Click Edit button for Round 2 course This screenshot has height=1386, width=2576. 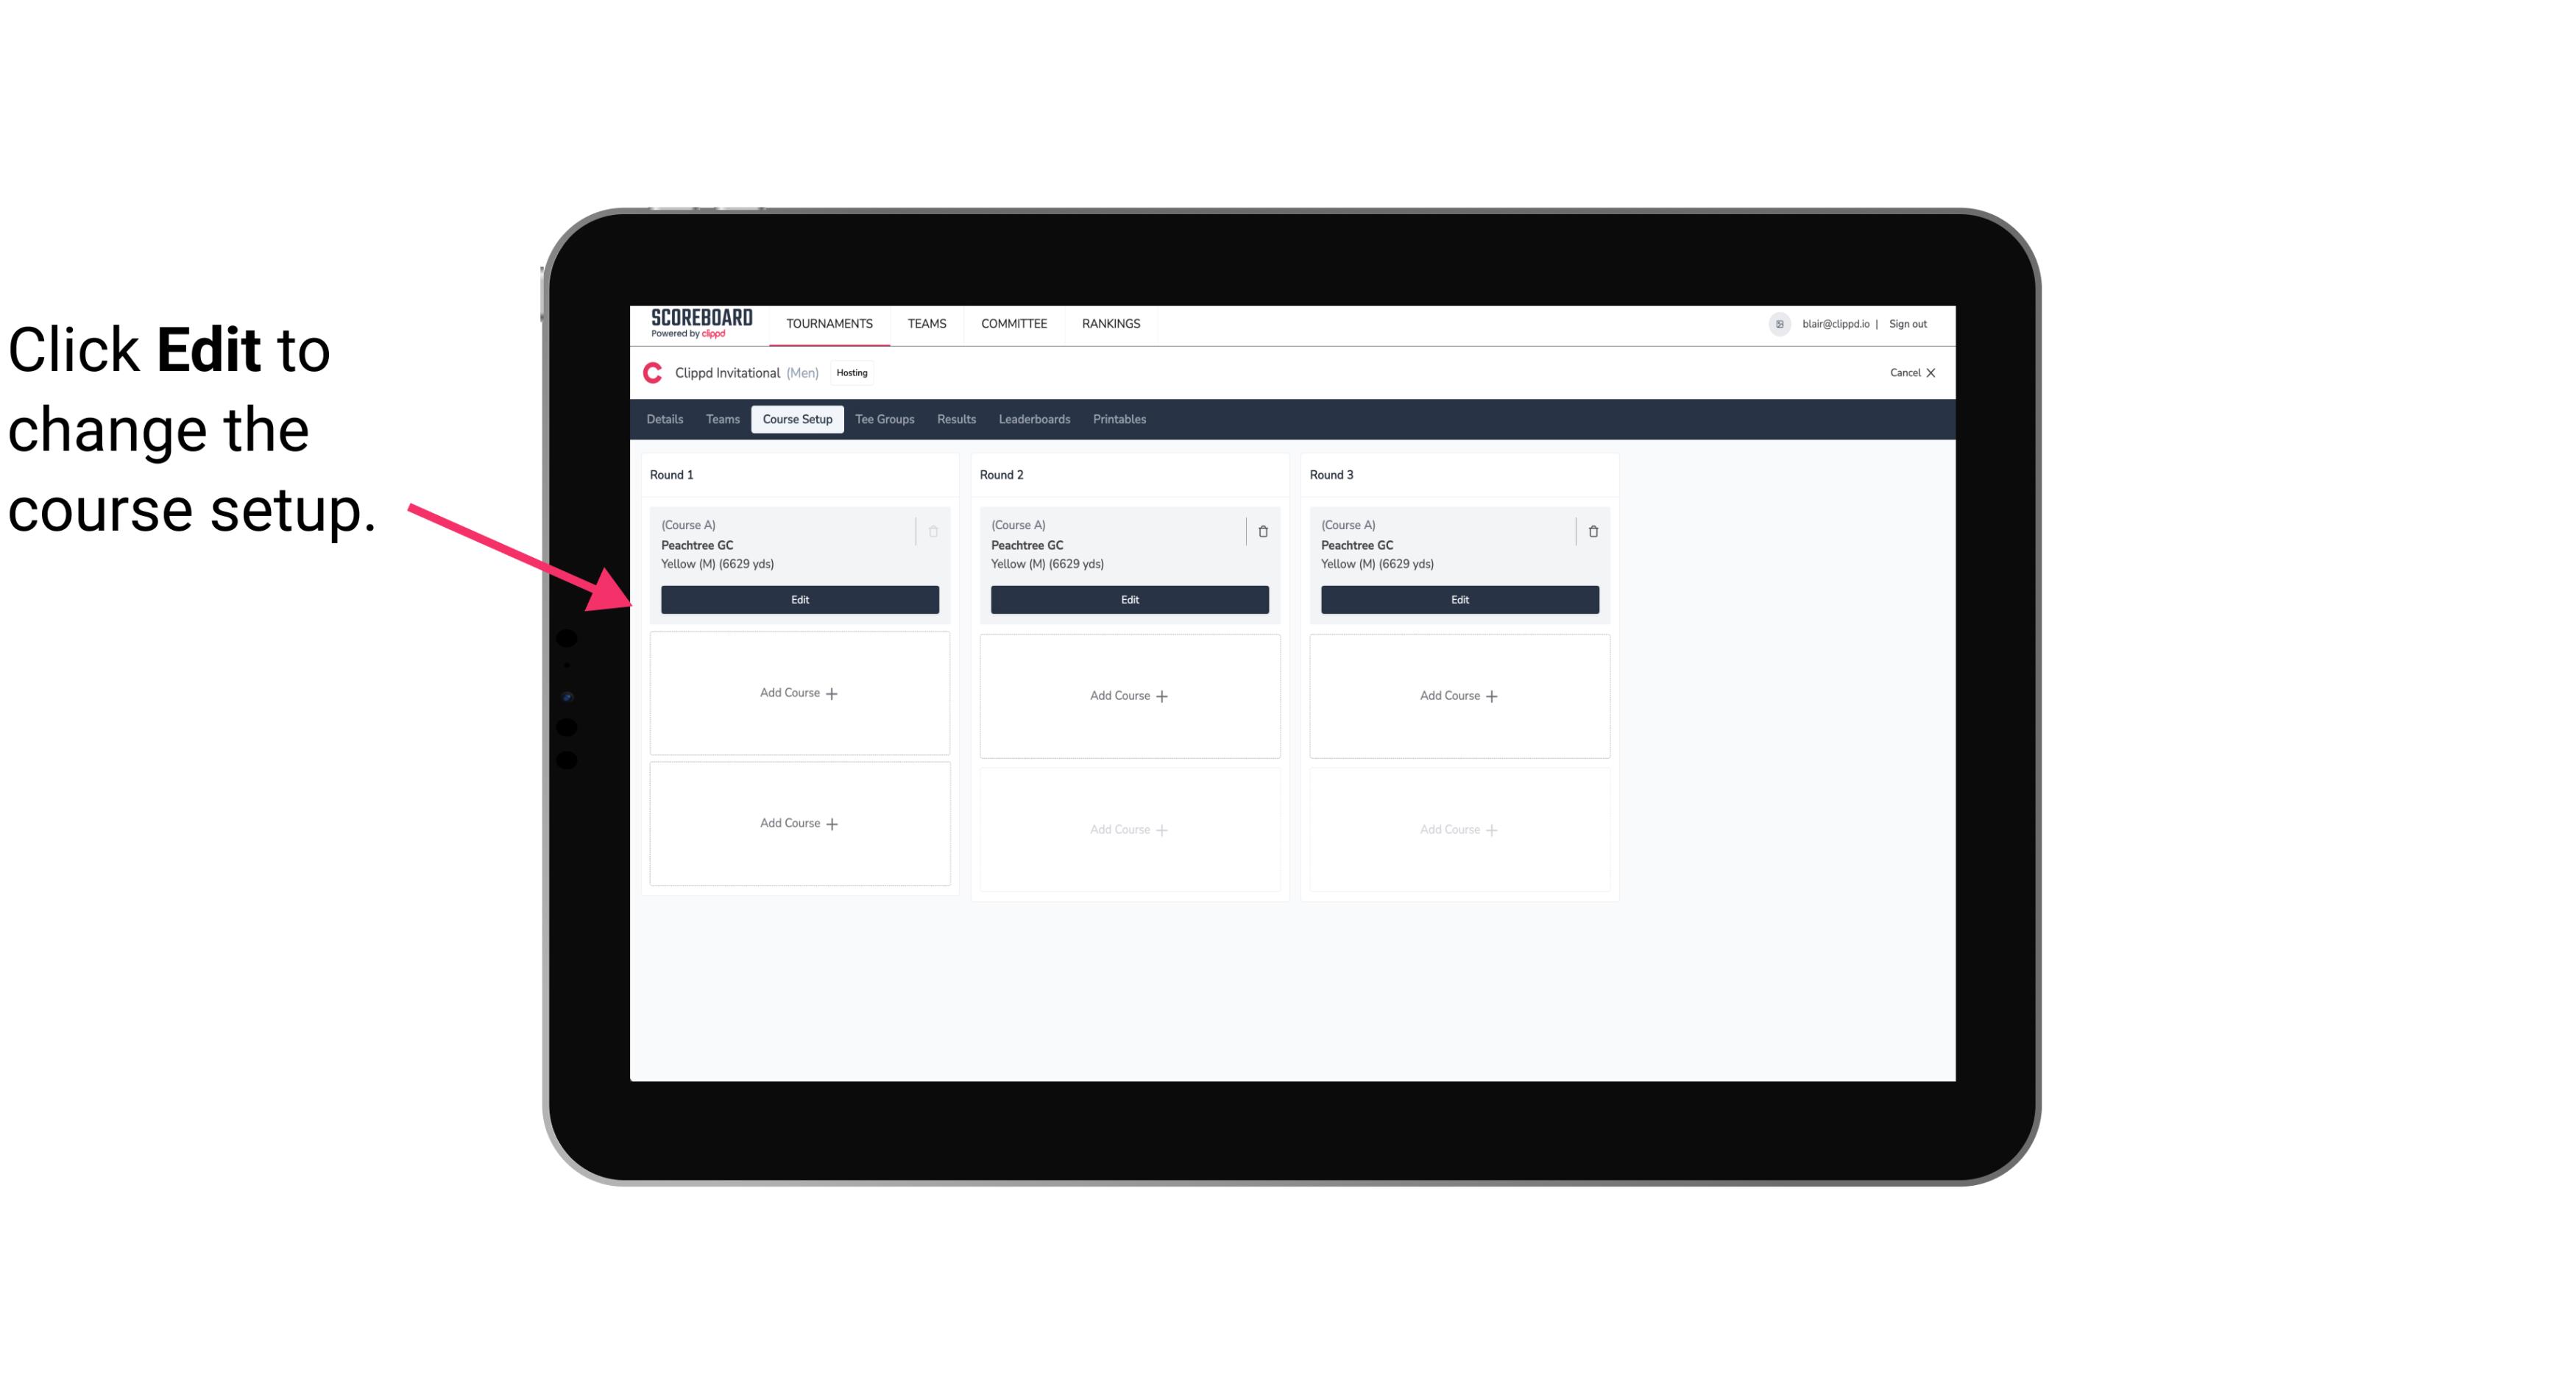tap(1128, 599)
